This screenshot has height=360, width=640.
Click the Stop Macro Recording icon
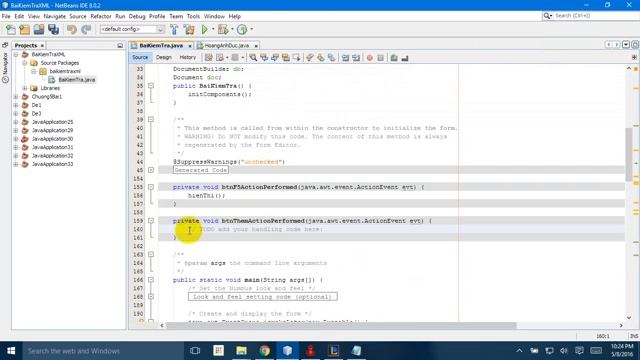pyautogui.click(x=380, y=58)
